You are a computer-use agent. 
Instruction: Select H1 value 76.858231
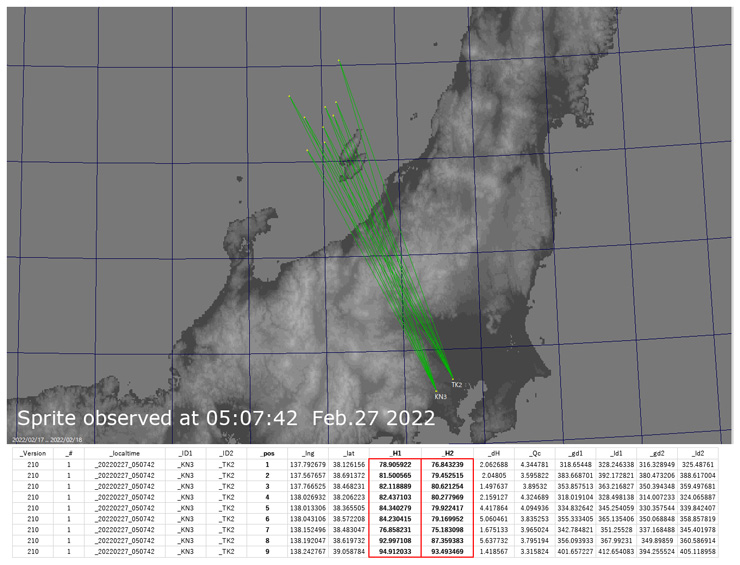click(x=395, y=530)
